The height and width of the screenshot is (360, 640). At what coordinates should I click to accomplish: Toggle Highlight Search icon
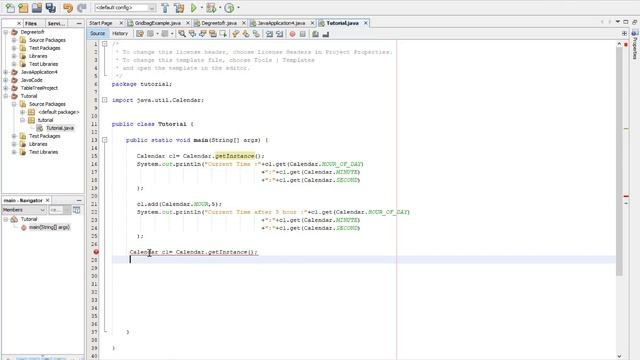tap(213, 34)
